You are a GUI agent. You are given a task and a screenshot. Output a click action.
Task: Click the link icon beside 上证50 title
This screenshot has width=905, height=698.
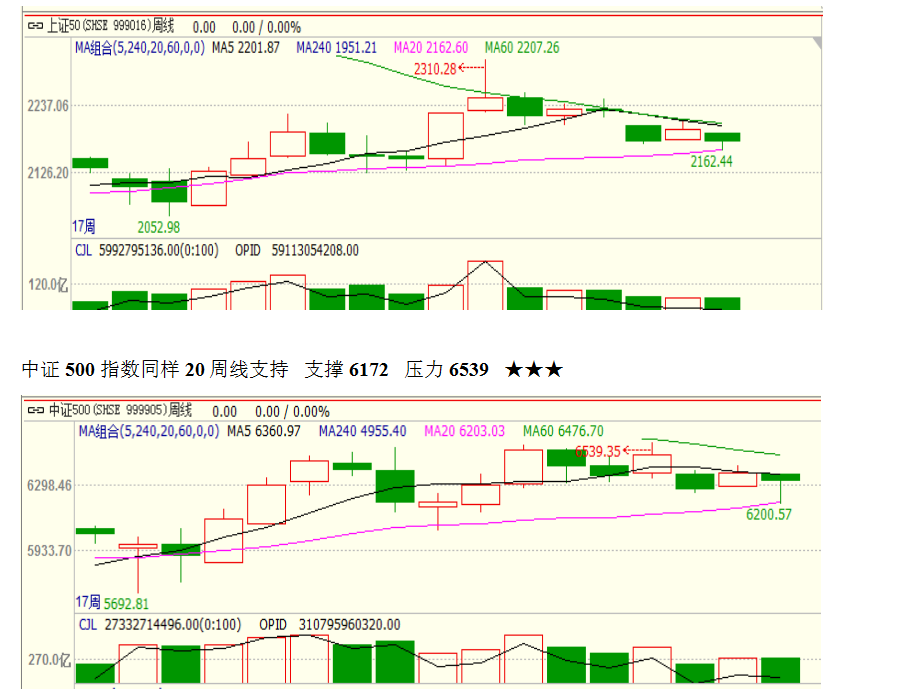(35, 26)
